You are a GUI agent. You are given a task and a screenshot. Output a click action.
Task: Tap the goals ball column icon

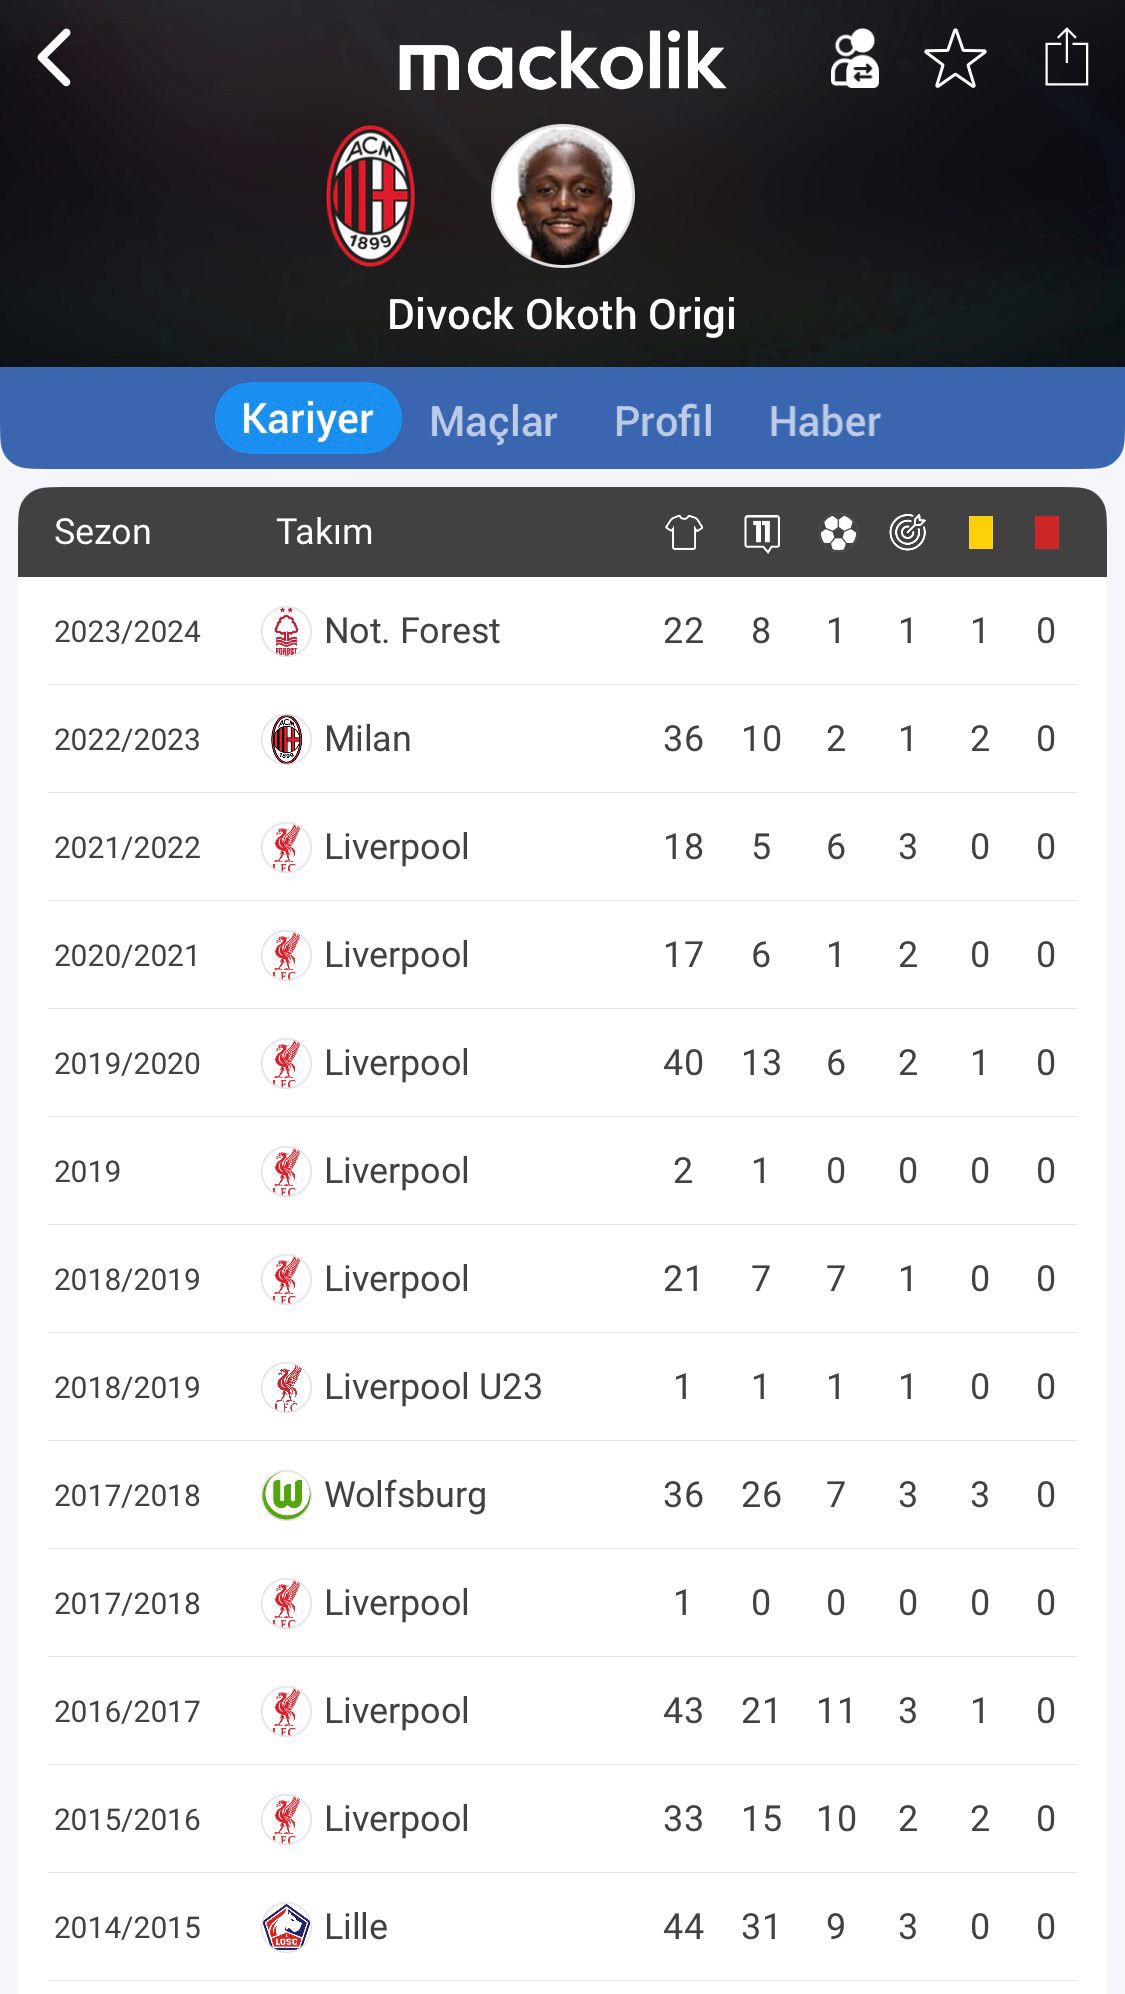(x=837, y=532)
